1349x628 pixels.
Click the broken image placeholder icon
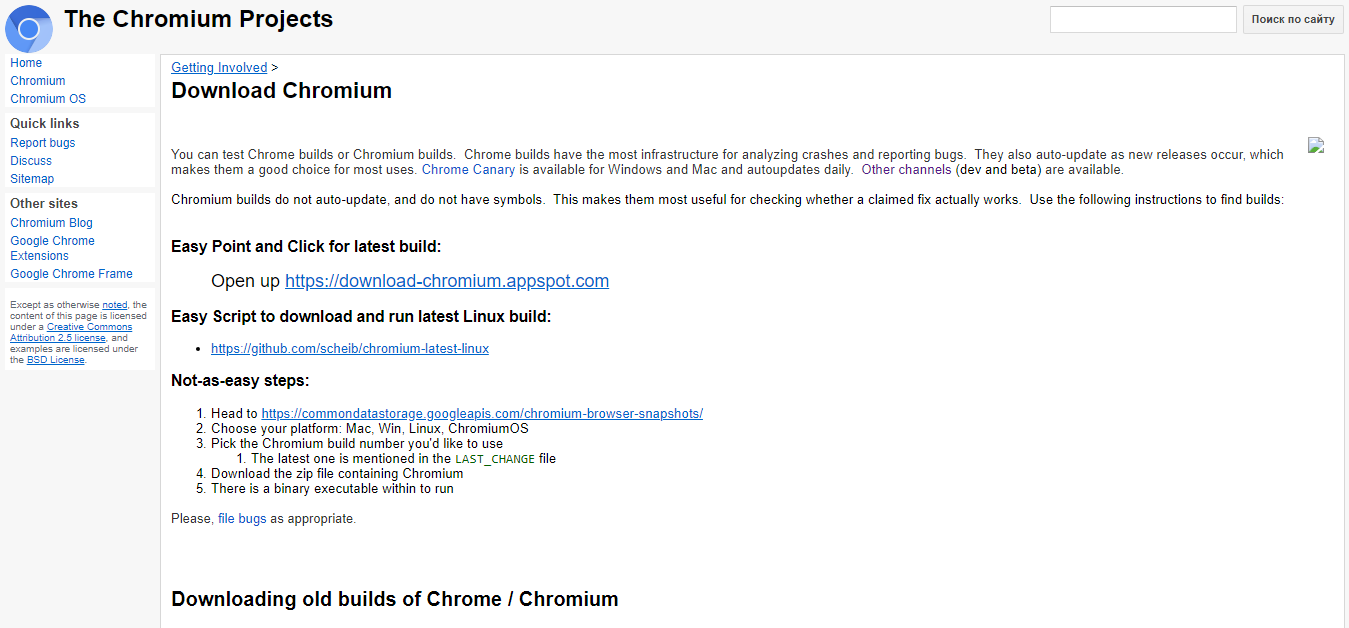click(1315, 144)
